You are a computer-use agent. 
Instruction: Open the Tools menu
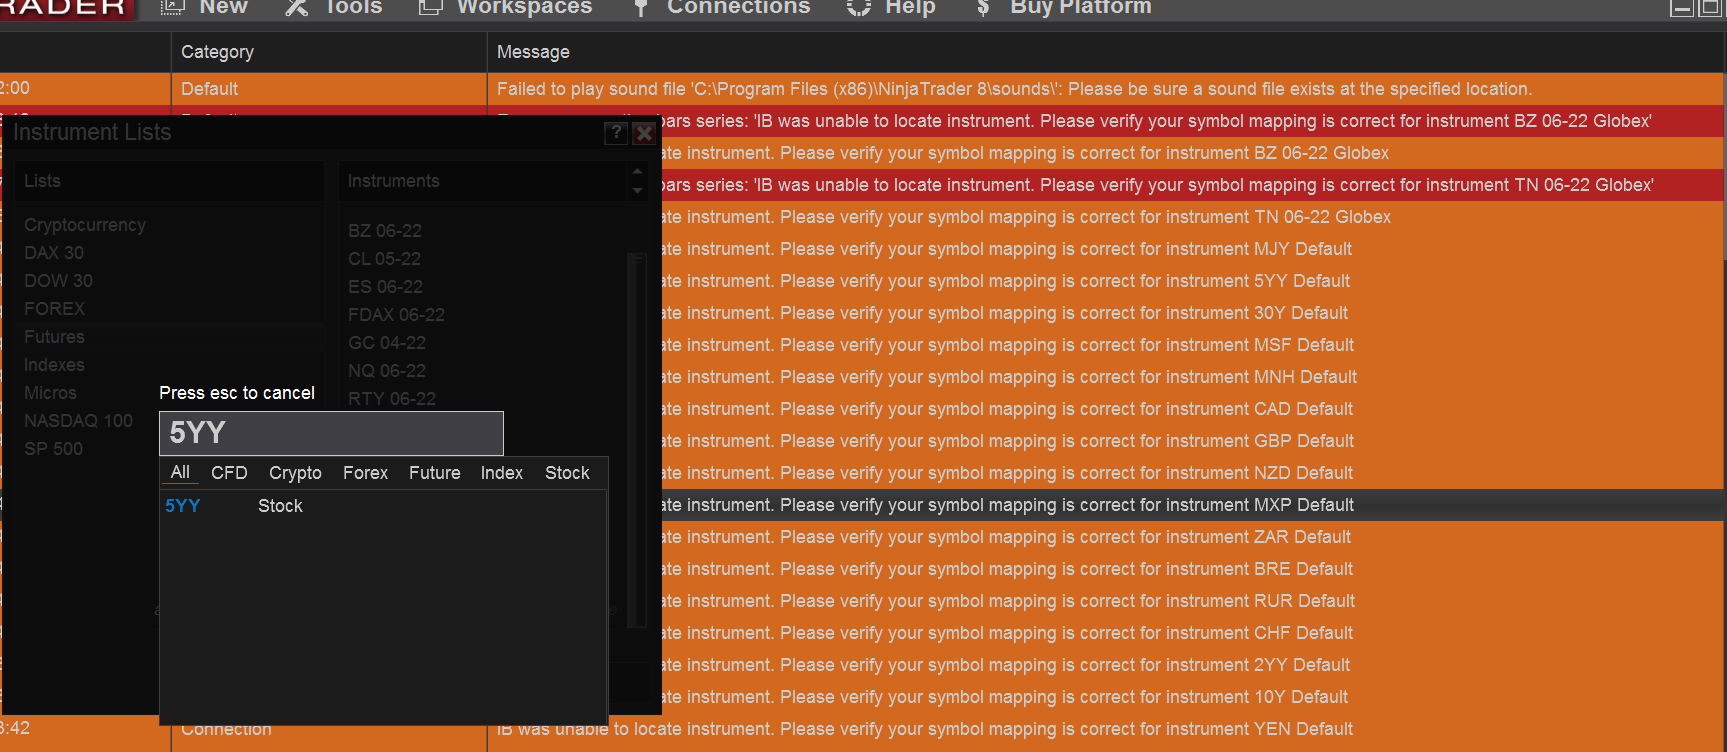(x=353, y=7)
